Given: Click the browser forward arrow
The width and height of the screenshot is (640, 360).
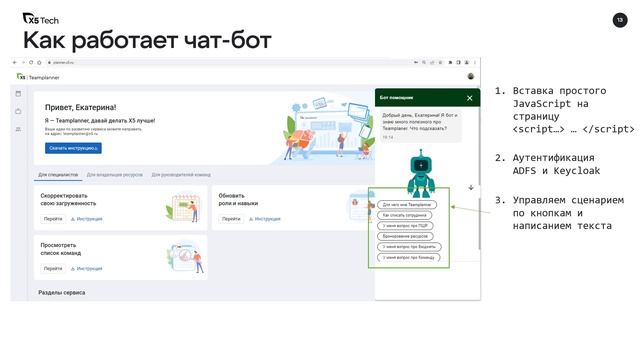Looking at the screenshot, I should [23, 62].
